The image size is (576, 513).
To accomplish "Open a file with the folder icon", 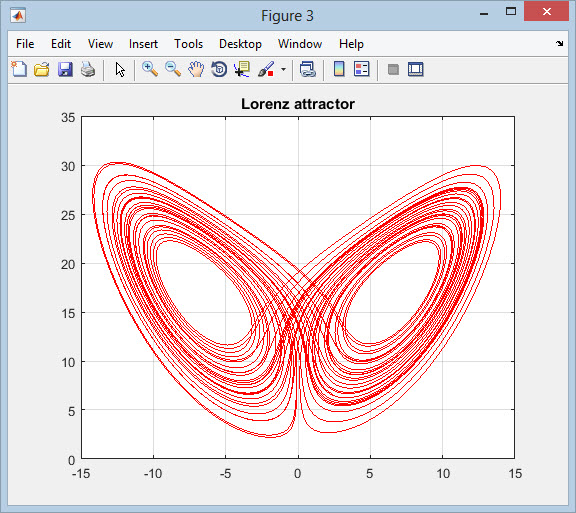I will point(42,69).
